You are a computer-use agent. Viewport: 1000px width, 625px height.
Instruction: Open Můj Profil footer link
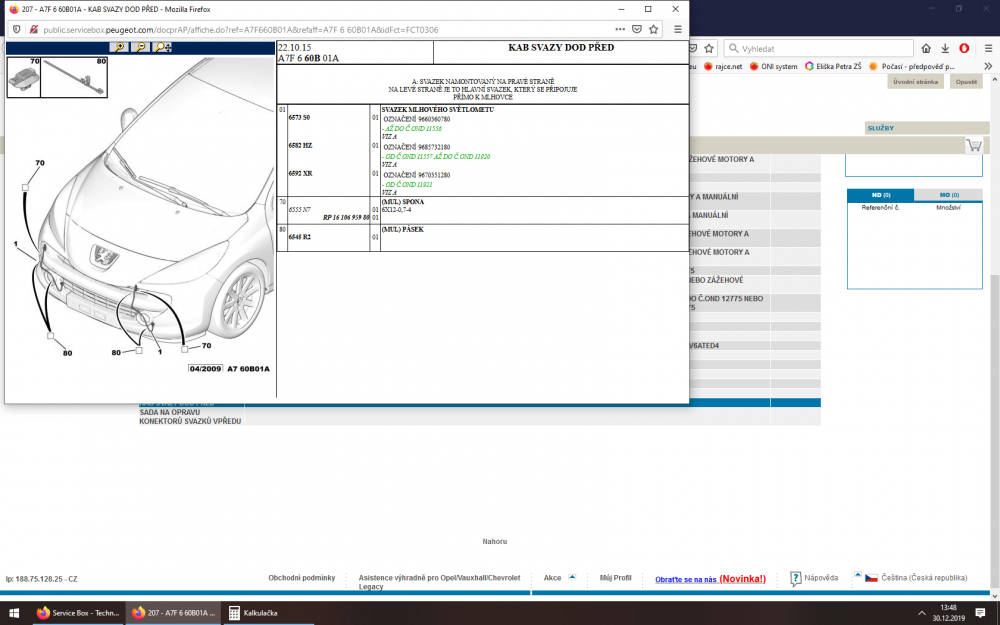click(x=615, y=578)
